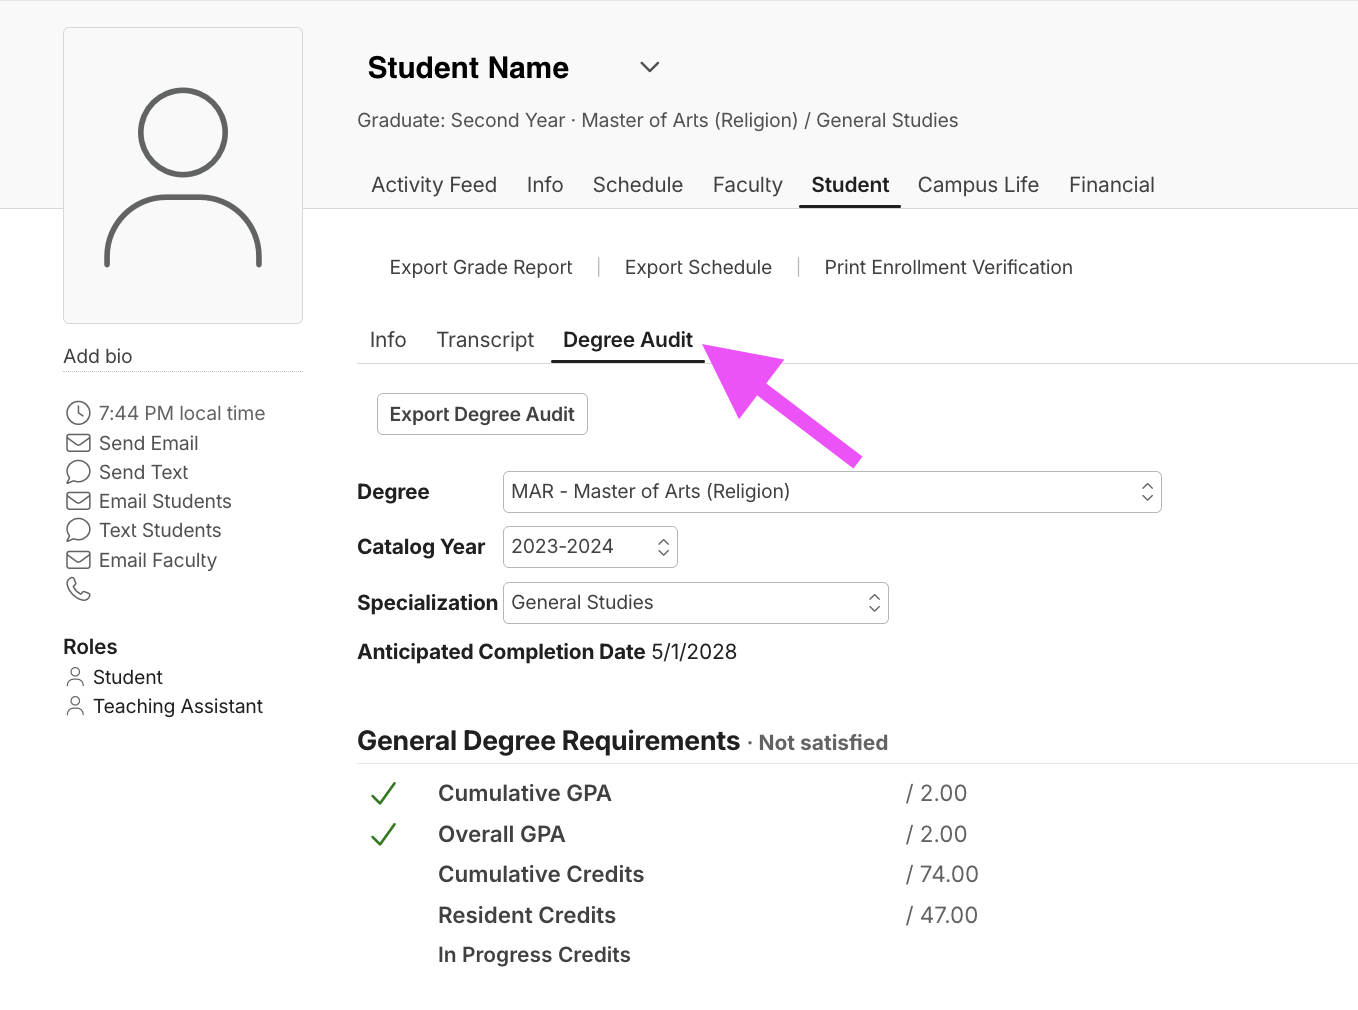Click the Email Faculty link

[x=158, y=560]
